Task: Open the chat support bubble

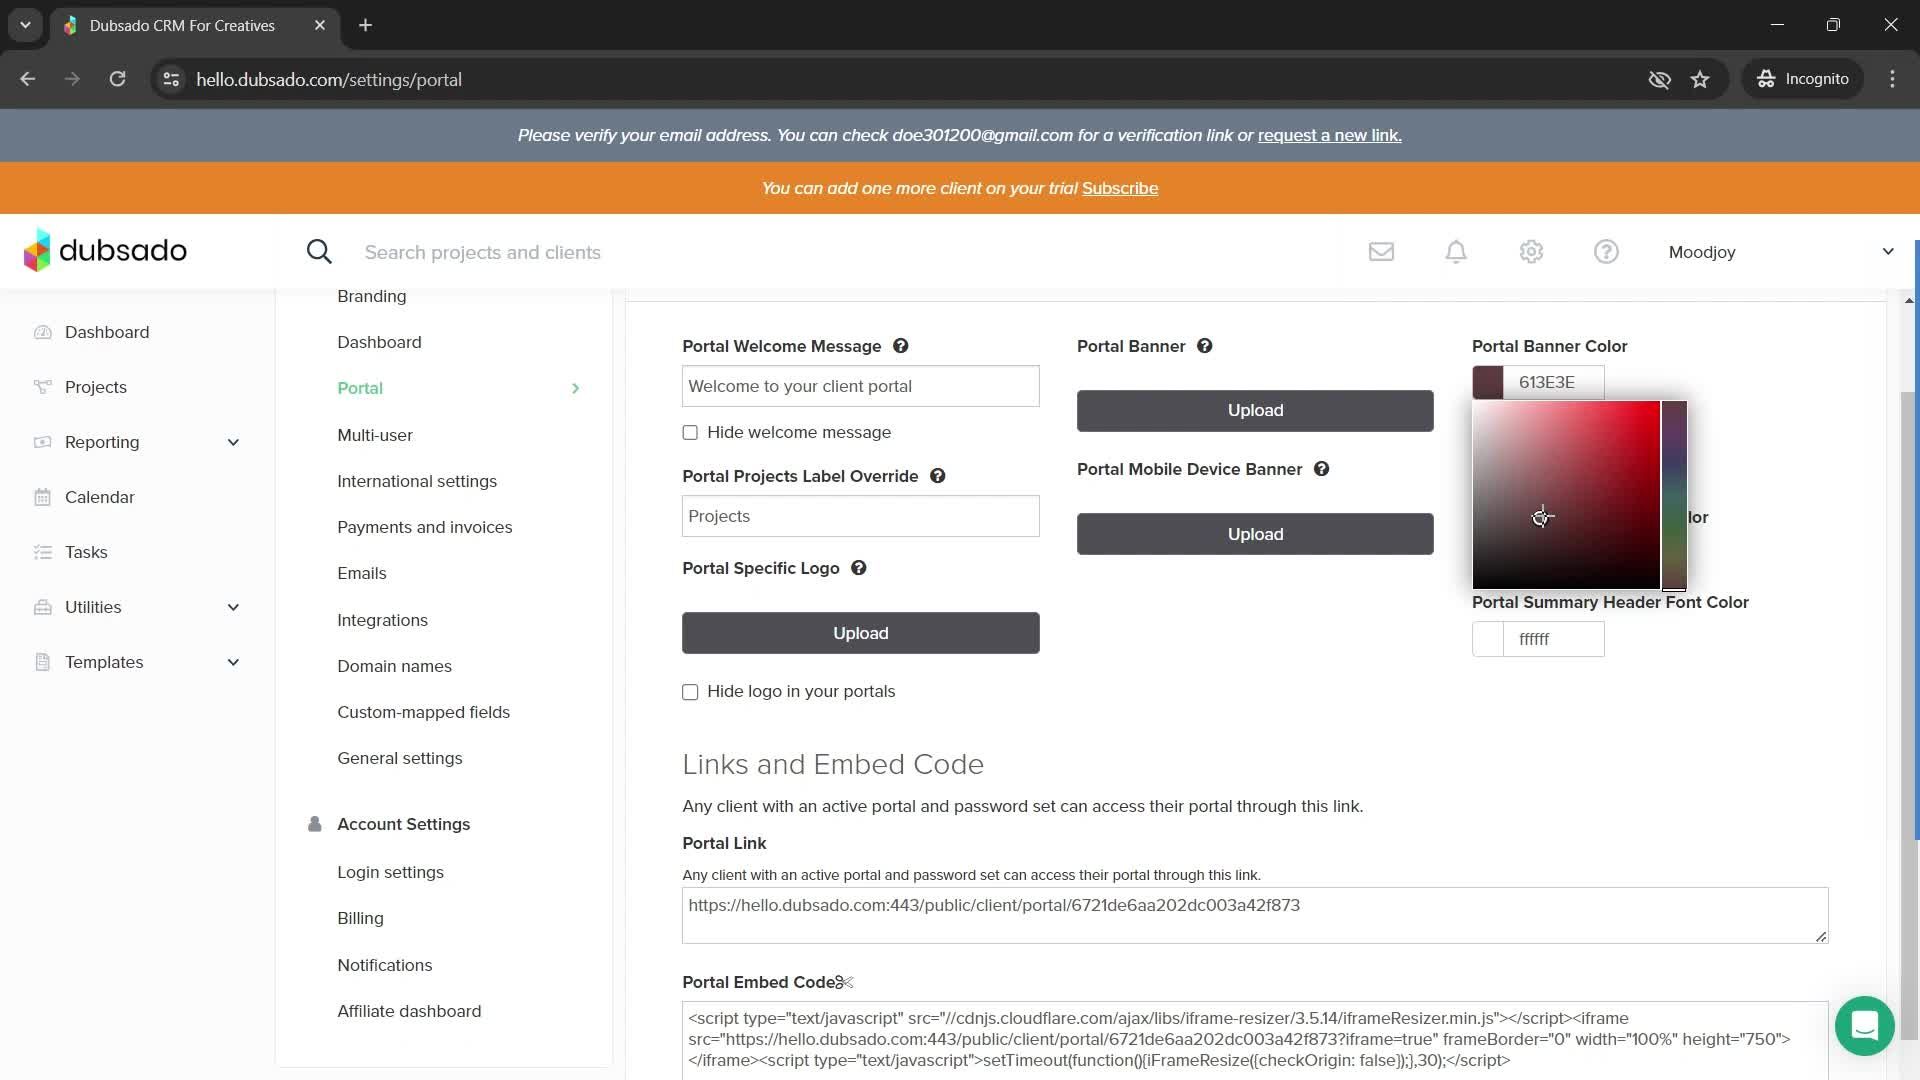Action: click(1864, 1026)
